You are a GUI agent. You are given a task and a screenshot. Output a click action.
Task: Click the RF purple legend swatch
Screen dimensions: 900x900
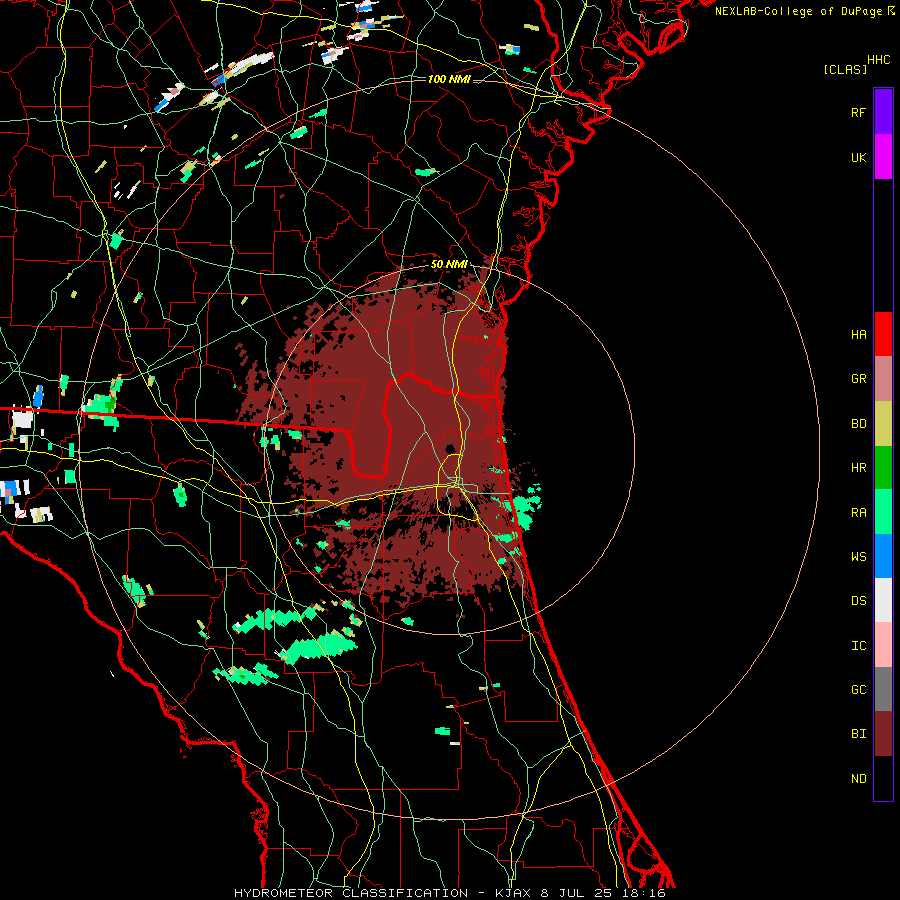click(x=883, y=112)
